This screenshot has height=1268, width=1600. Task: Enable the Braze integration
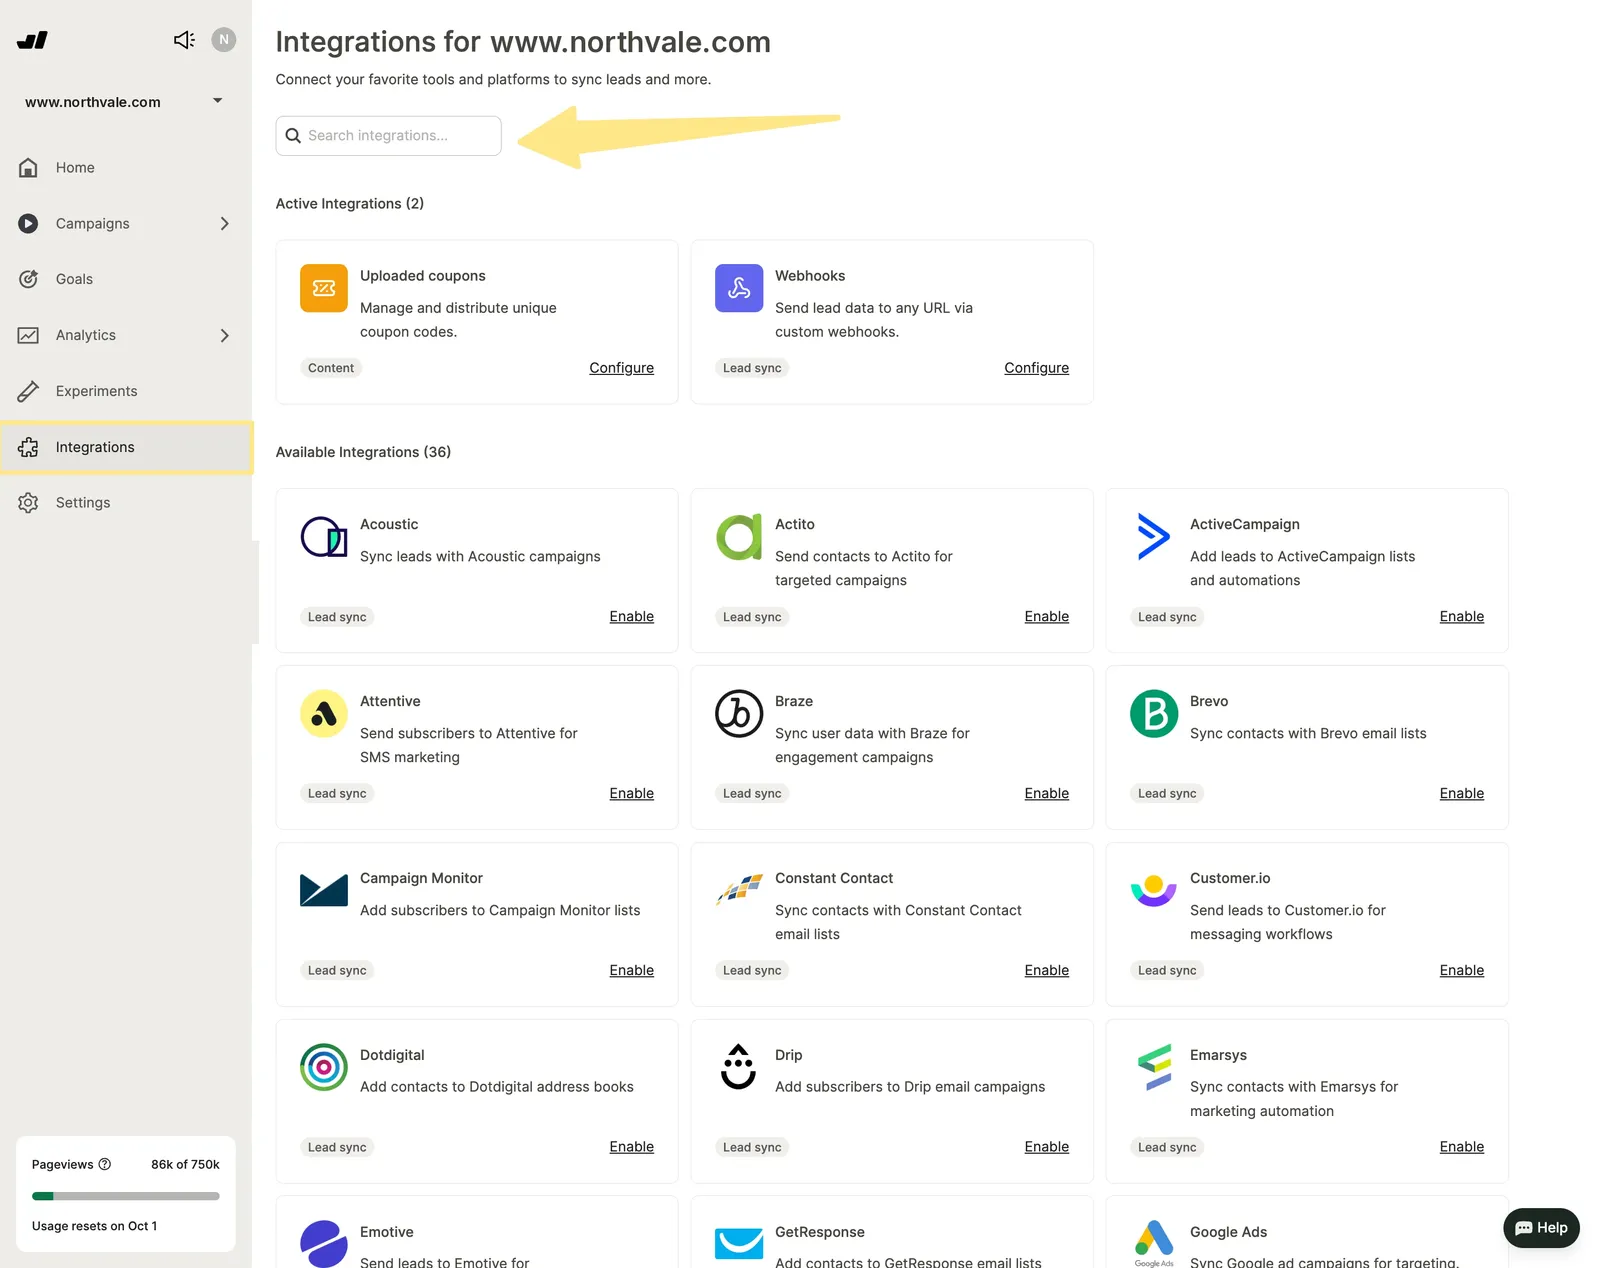click(1046, 794)
